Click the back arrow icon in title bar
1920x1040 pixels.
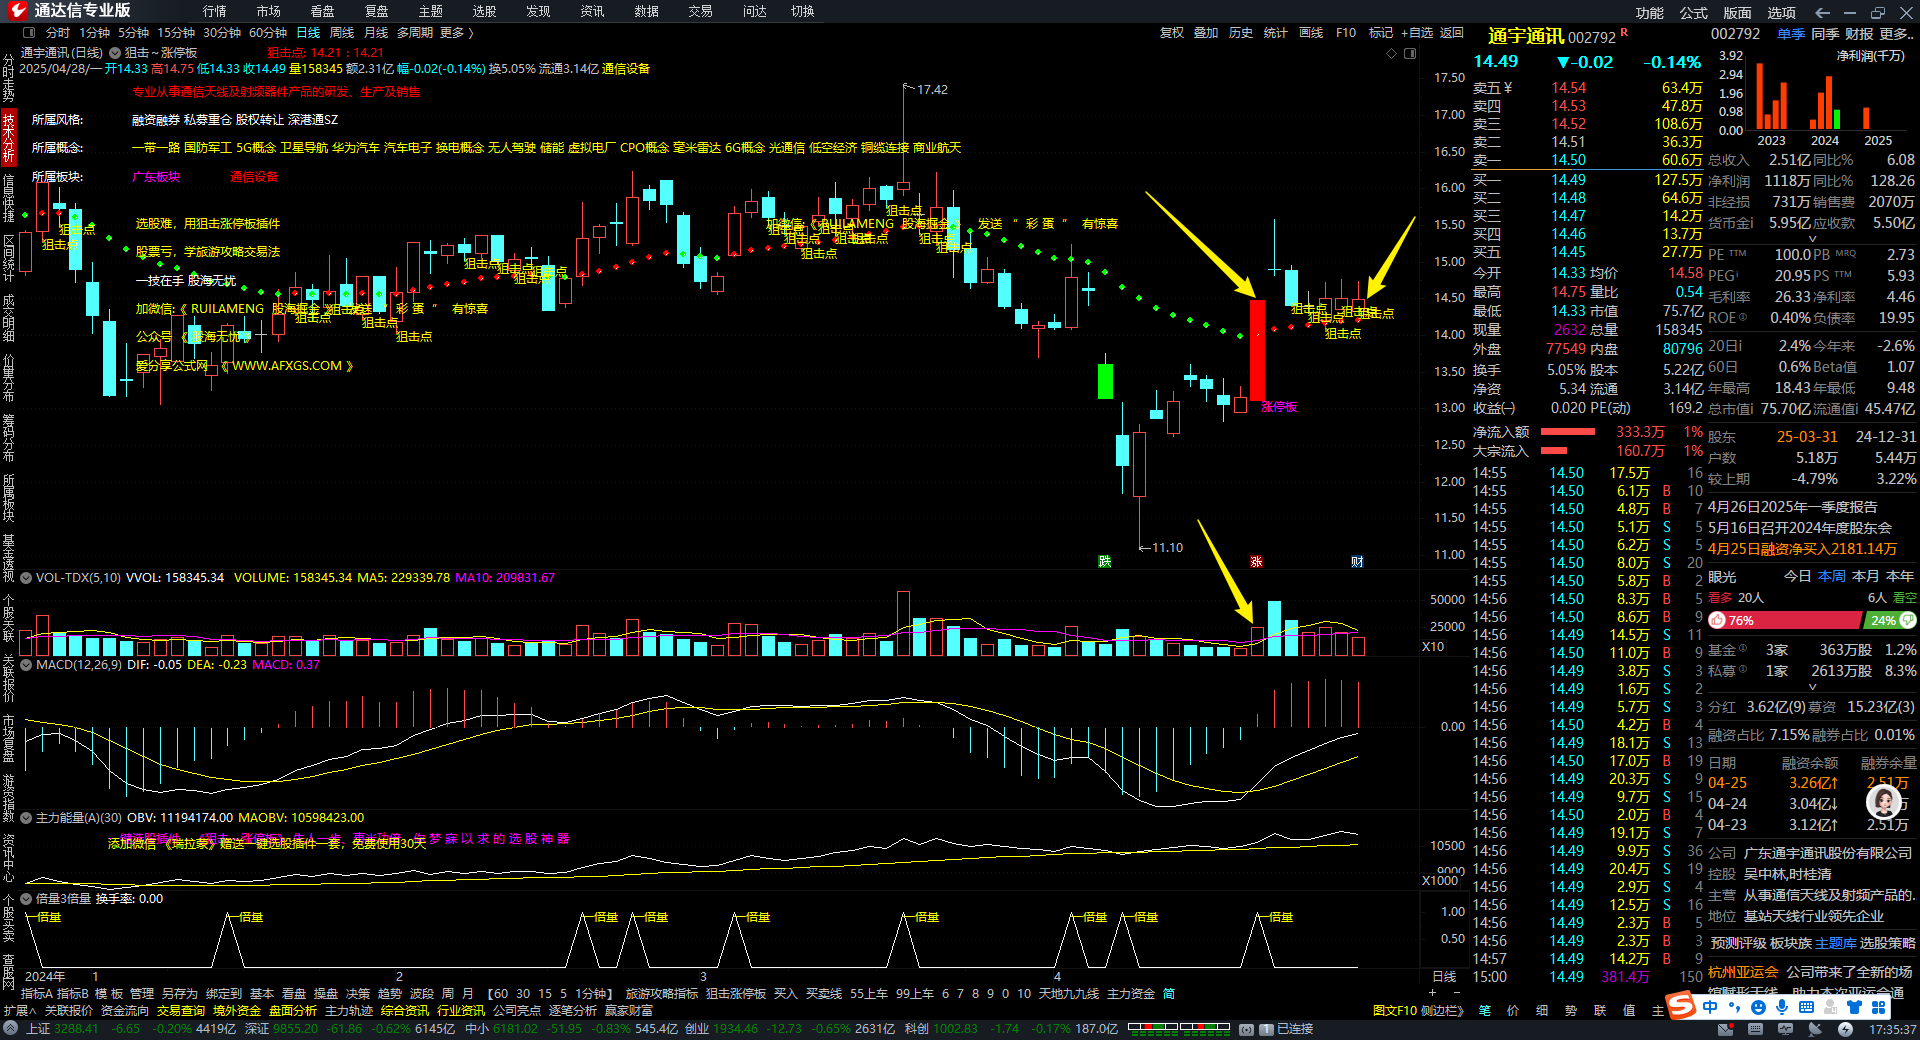1822,12
